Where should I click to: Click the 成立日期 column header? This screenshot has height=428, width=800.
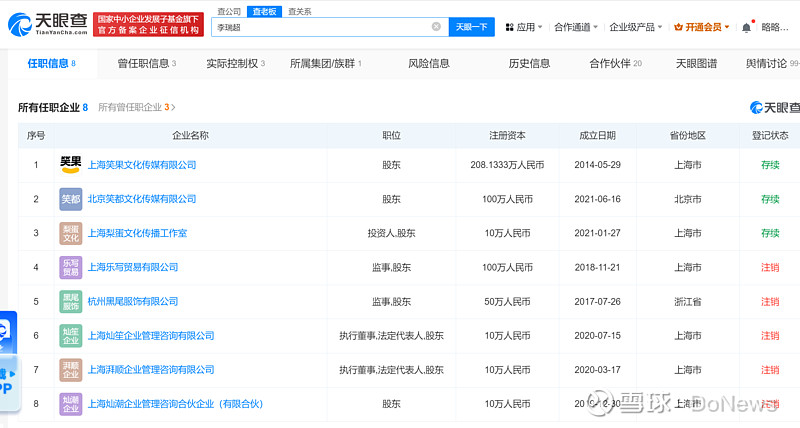pyautogui.click(x=597, y=135)
